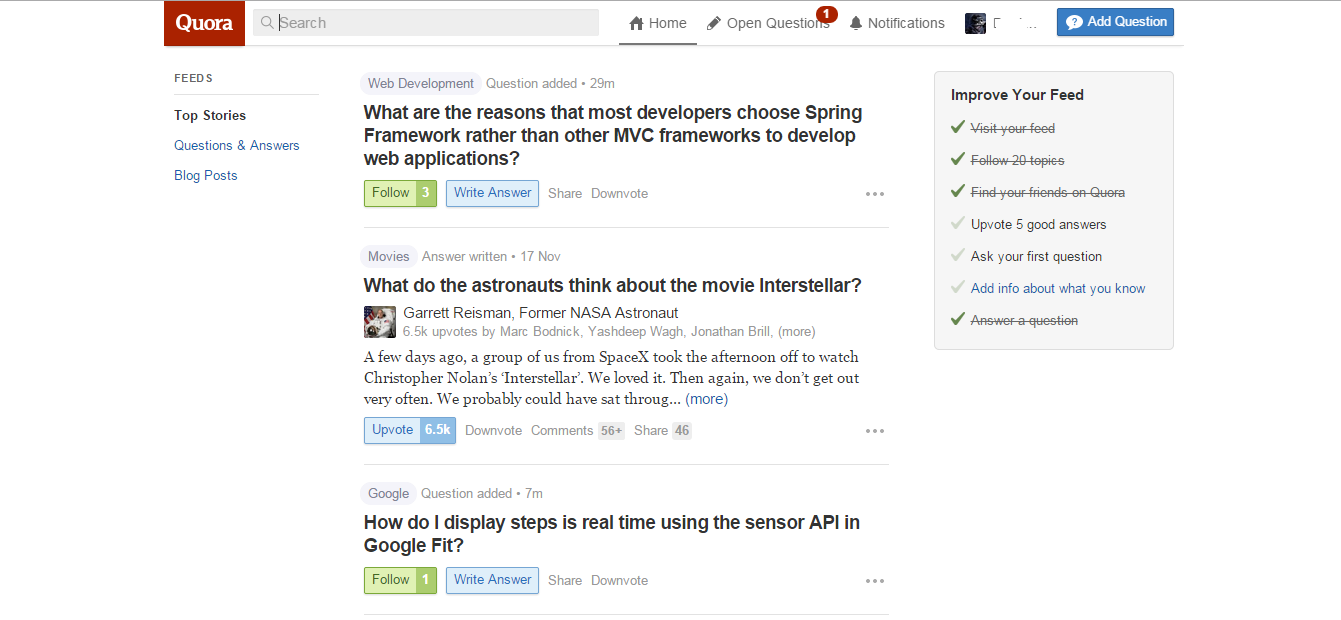Expand the truncated Interstellar answer with (more)

pyautogui.click(x=706, y=399)
